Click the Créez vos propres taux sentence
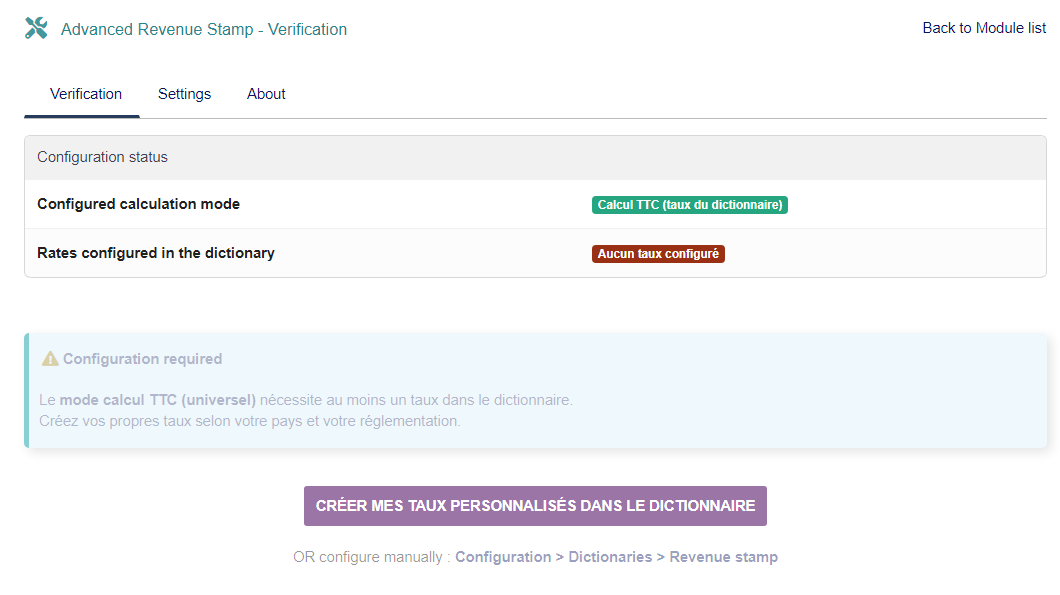The height and width of the screenshot is (595, 1060). point(249,421)
